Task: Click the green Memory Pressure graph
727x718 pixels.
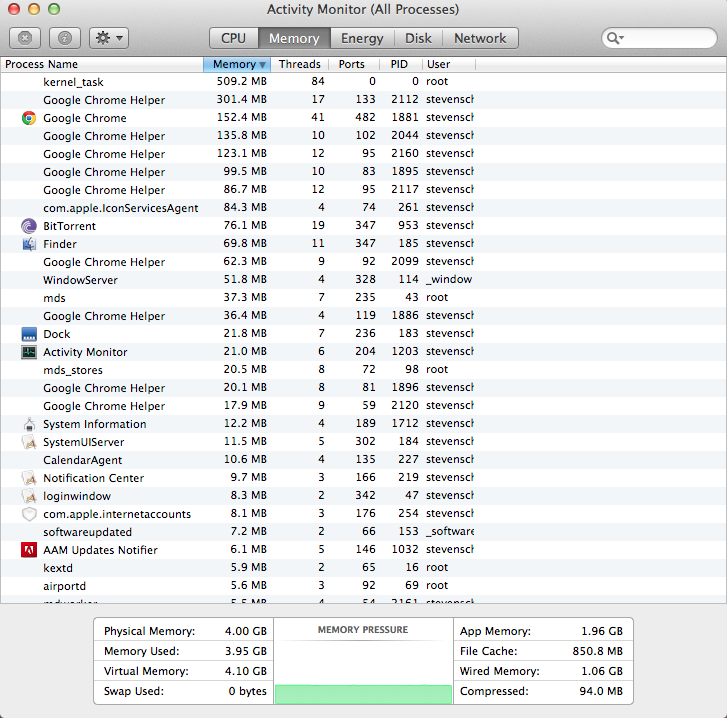Action: 363,694
